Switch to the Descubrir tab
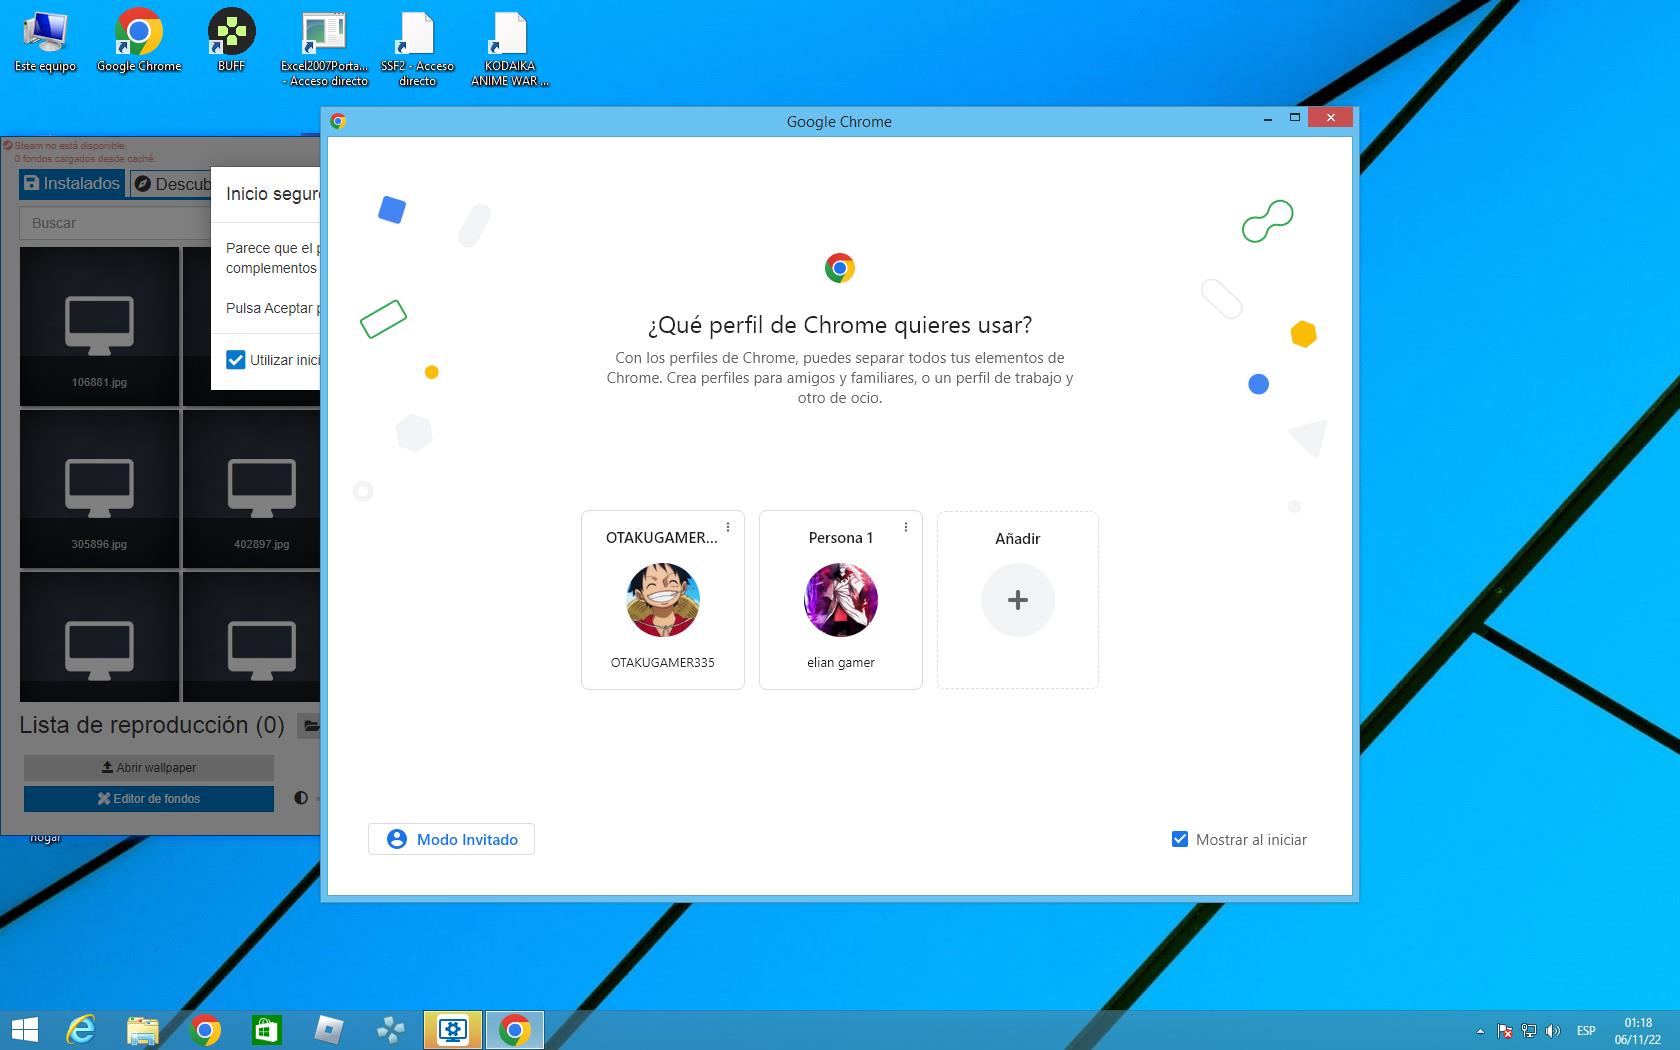 click(x=172, y=184)
